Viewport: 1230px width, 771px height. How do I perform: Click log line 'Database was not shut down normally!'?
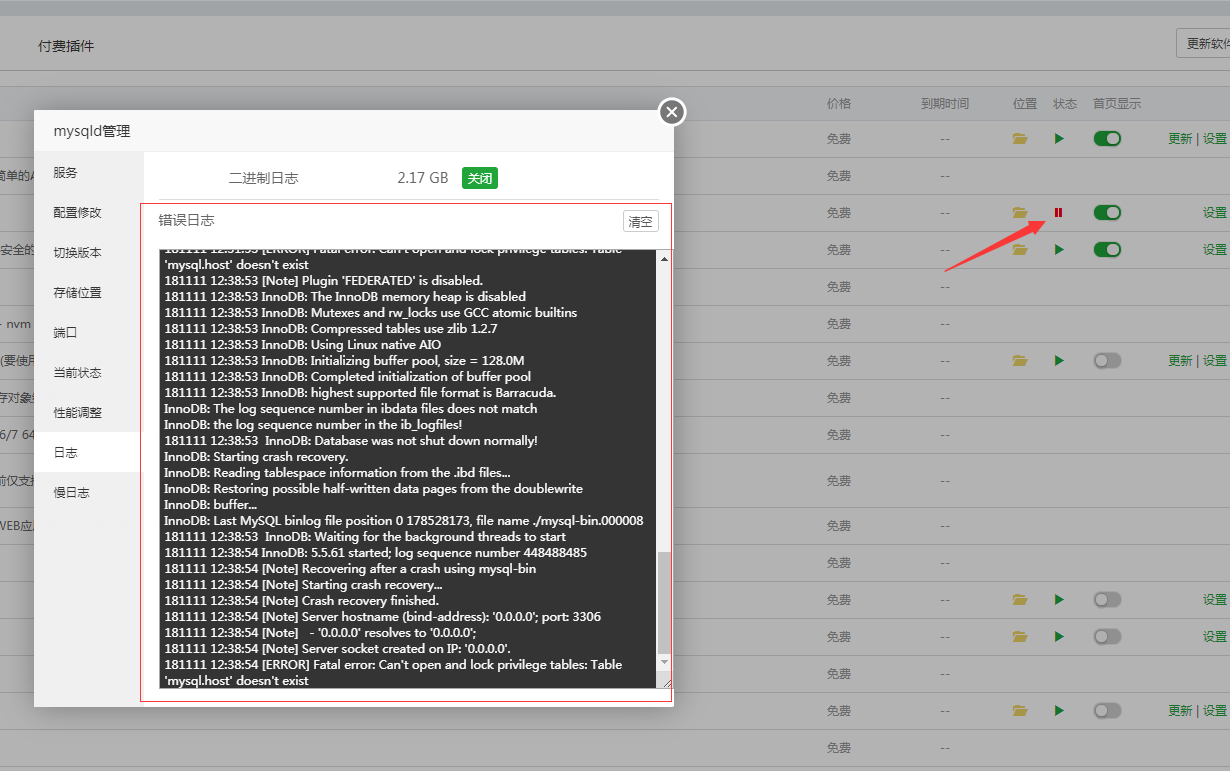(x=351, y=441)
